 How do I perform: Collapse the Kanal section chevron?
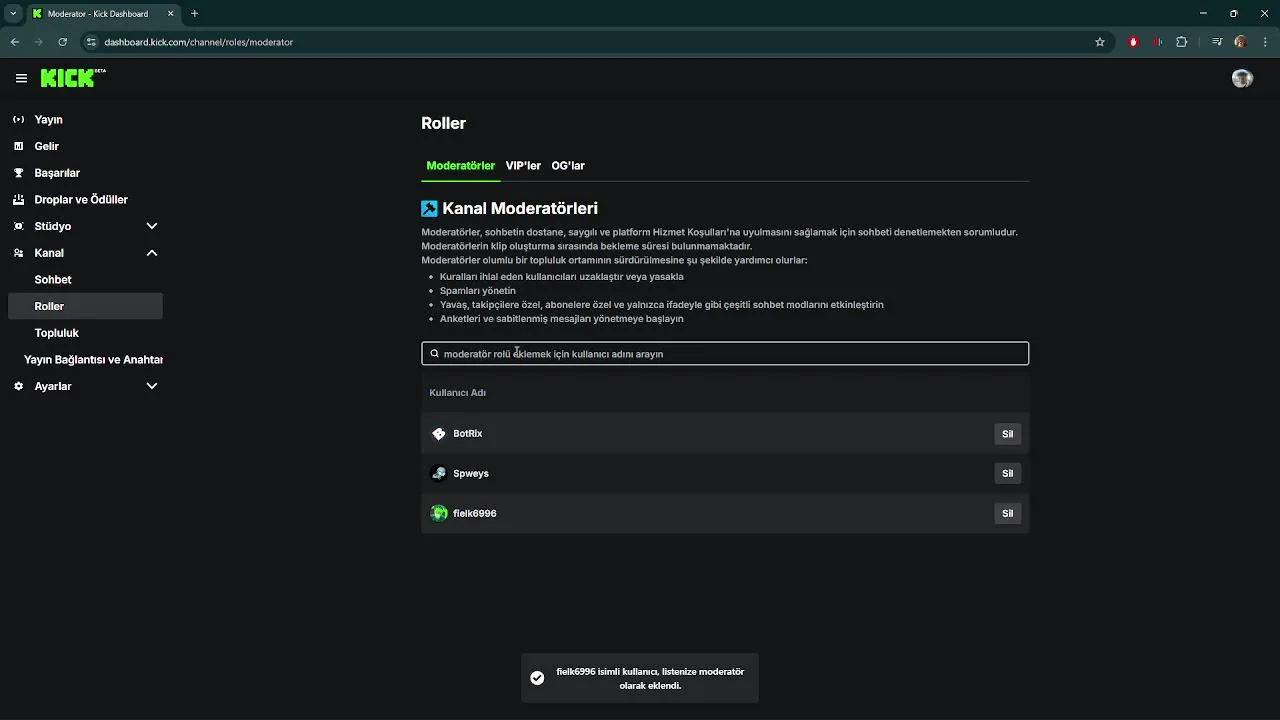pyautogui.click(x=152, y=253)
